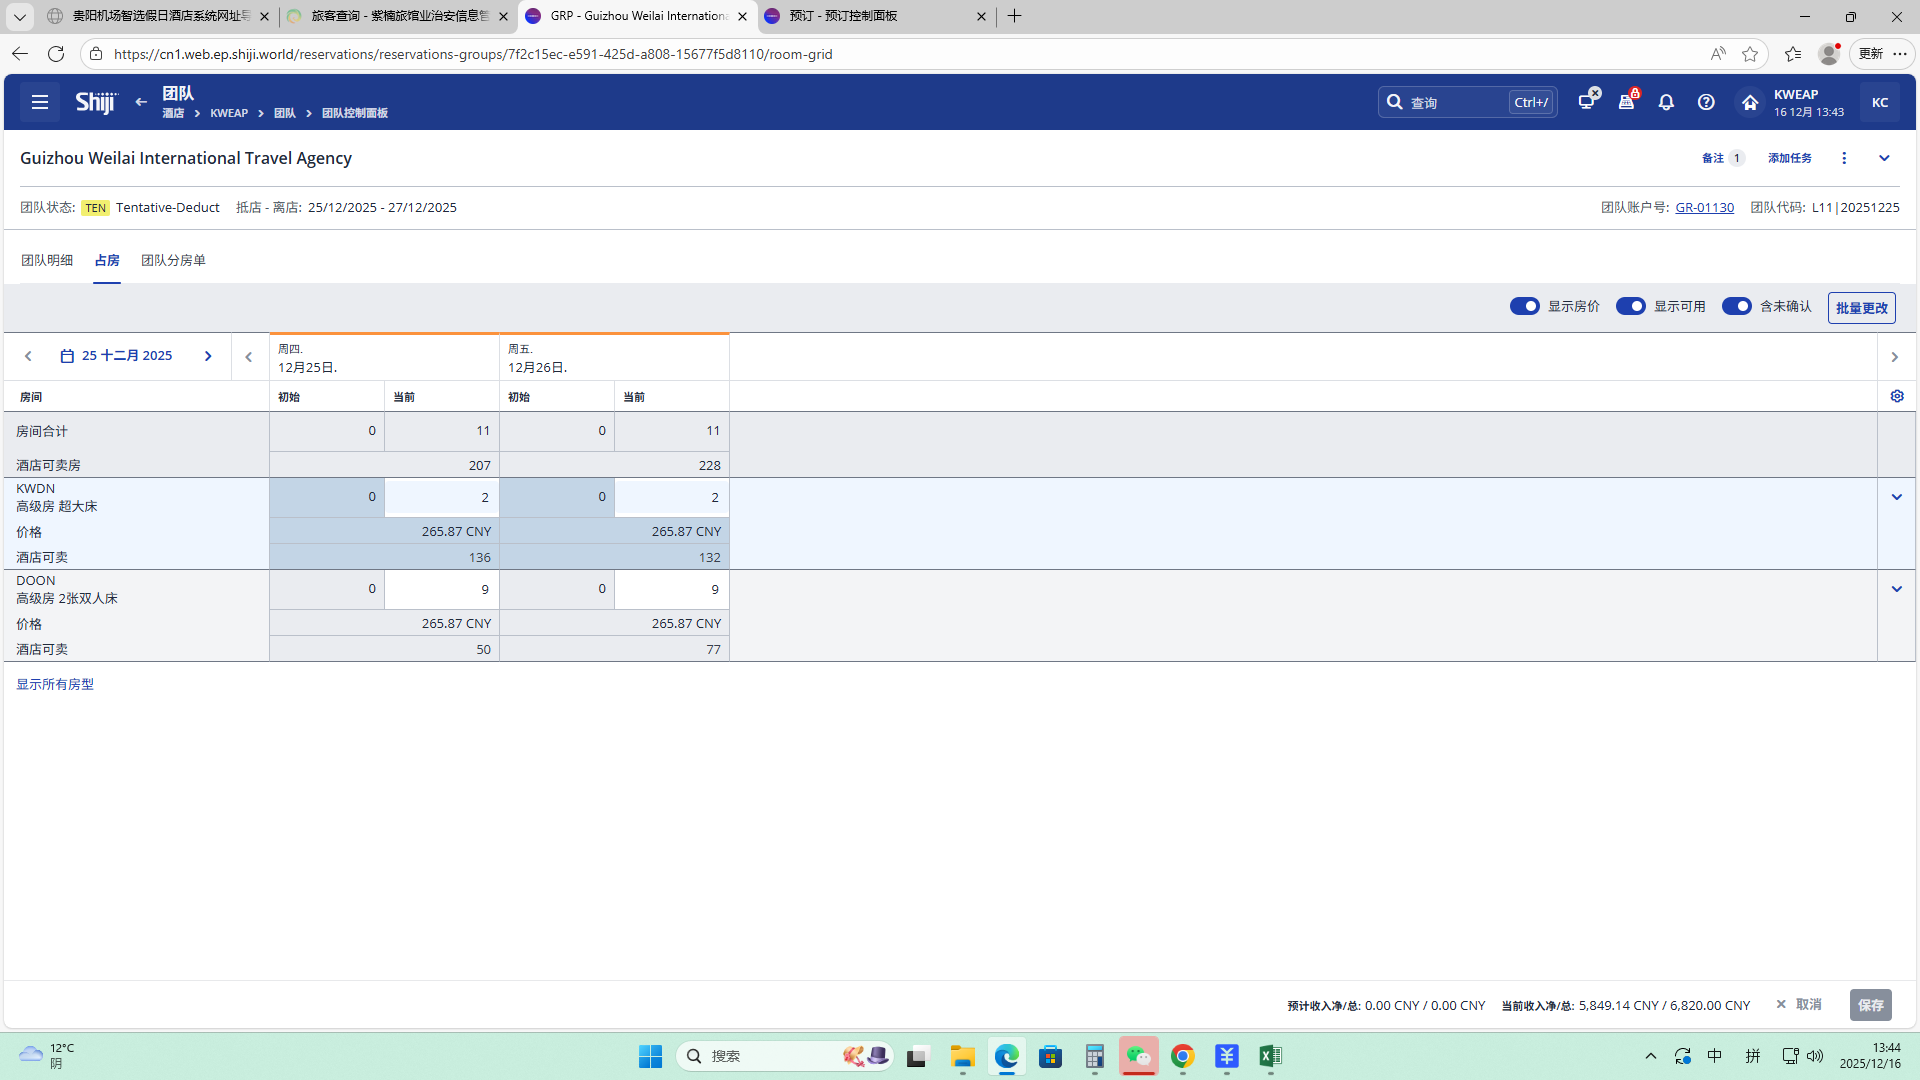Toggle the 显示可用 switch

[x=1630, y=306]
